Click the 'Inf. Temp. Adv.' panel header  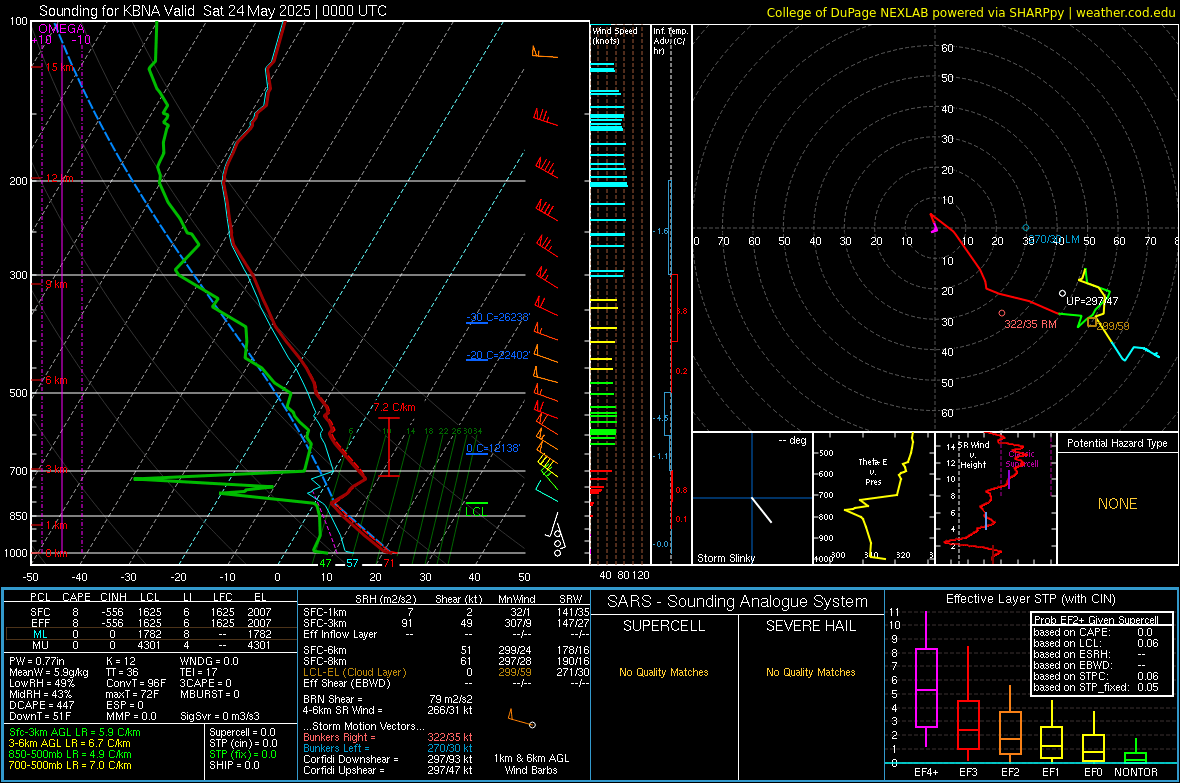pos(670,41)
